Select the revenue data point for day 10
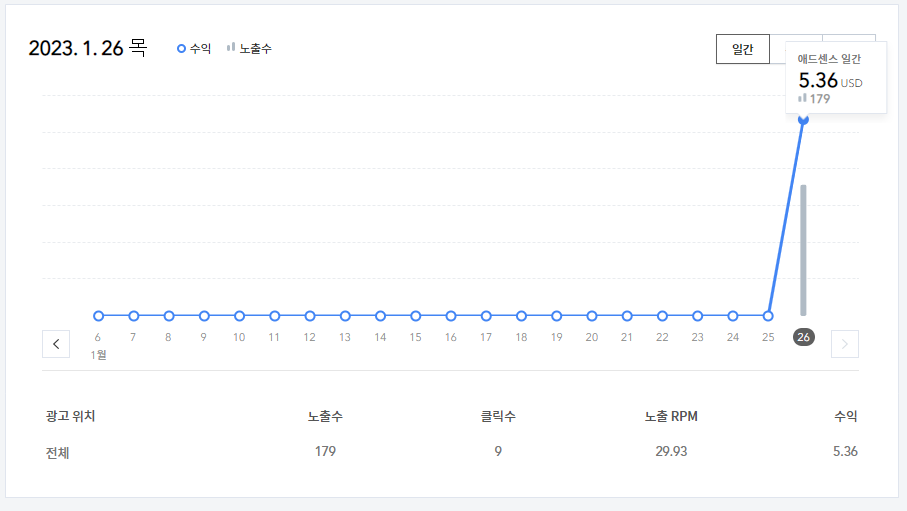 [x=239, y=316]
